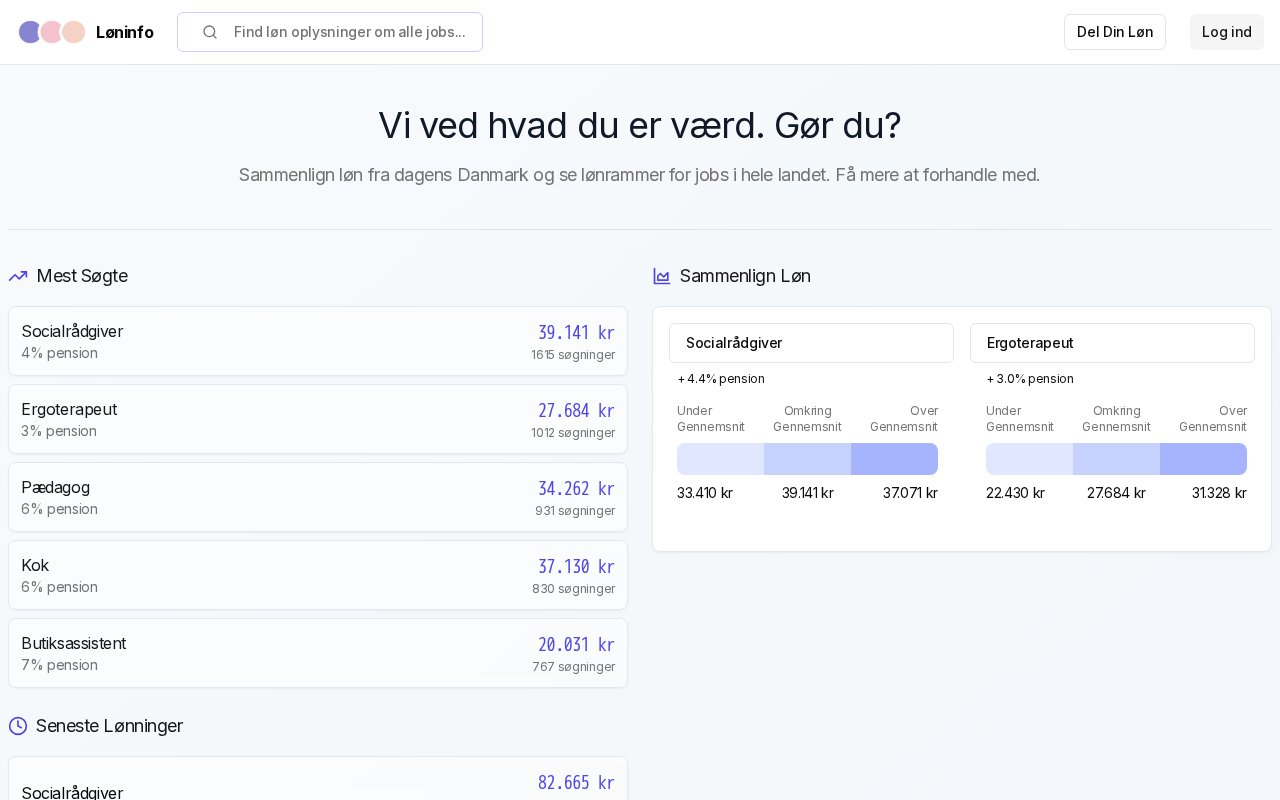Click the chart icon beside Sammenlign Løn

[x=661, y=276]
